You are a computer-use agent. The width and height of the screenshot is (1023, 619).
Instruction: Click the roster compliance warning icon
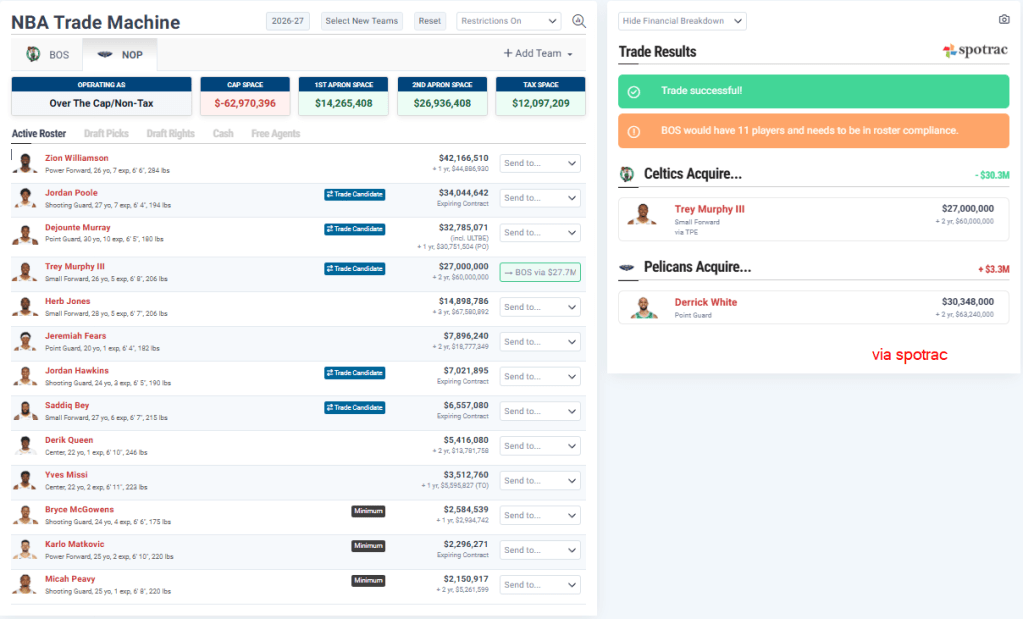(x=634, y=132)
